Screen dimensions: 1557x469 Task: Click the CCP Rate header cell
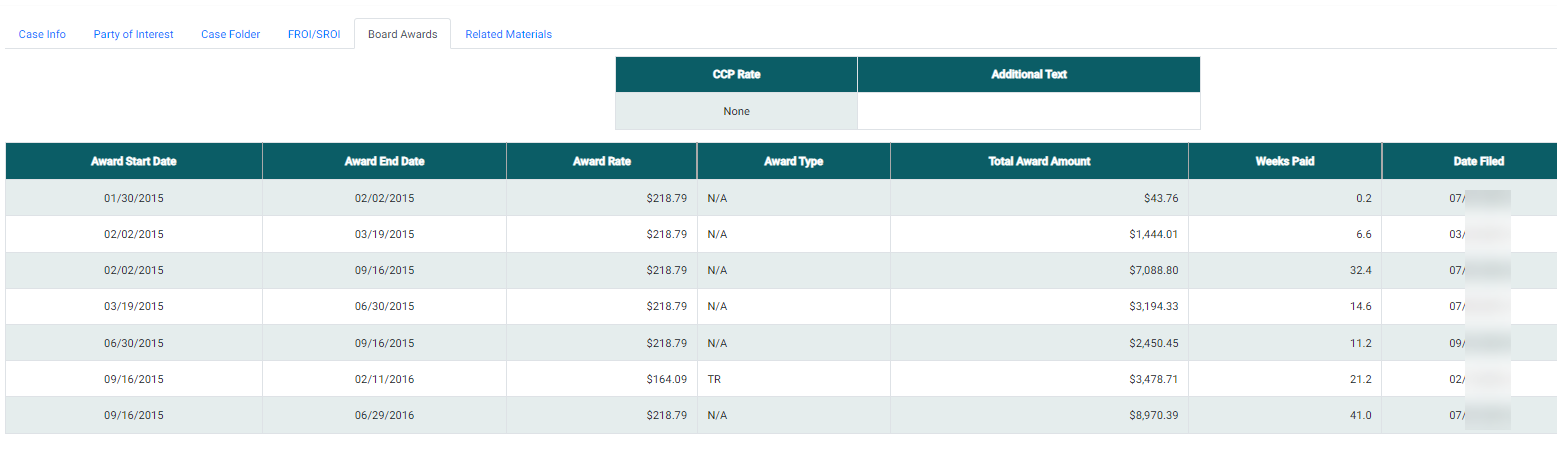point(736,74)
